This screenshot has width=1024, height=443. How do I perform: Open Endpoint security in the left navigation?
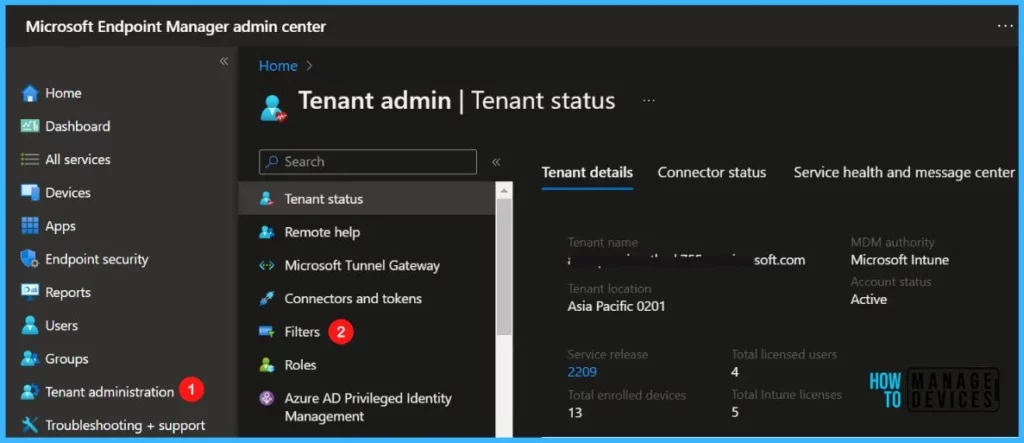coord(97,259)
